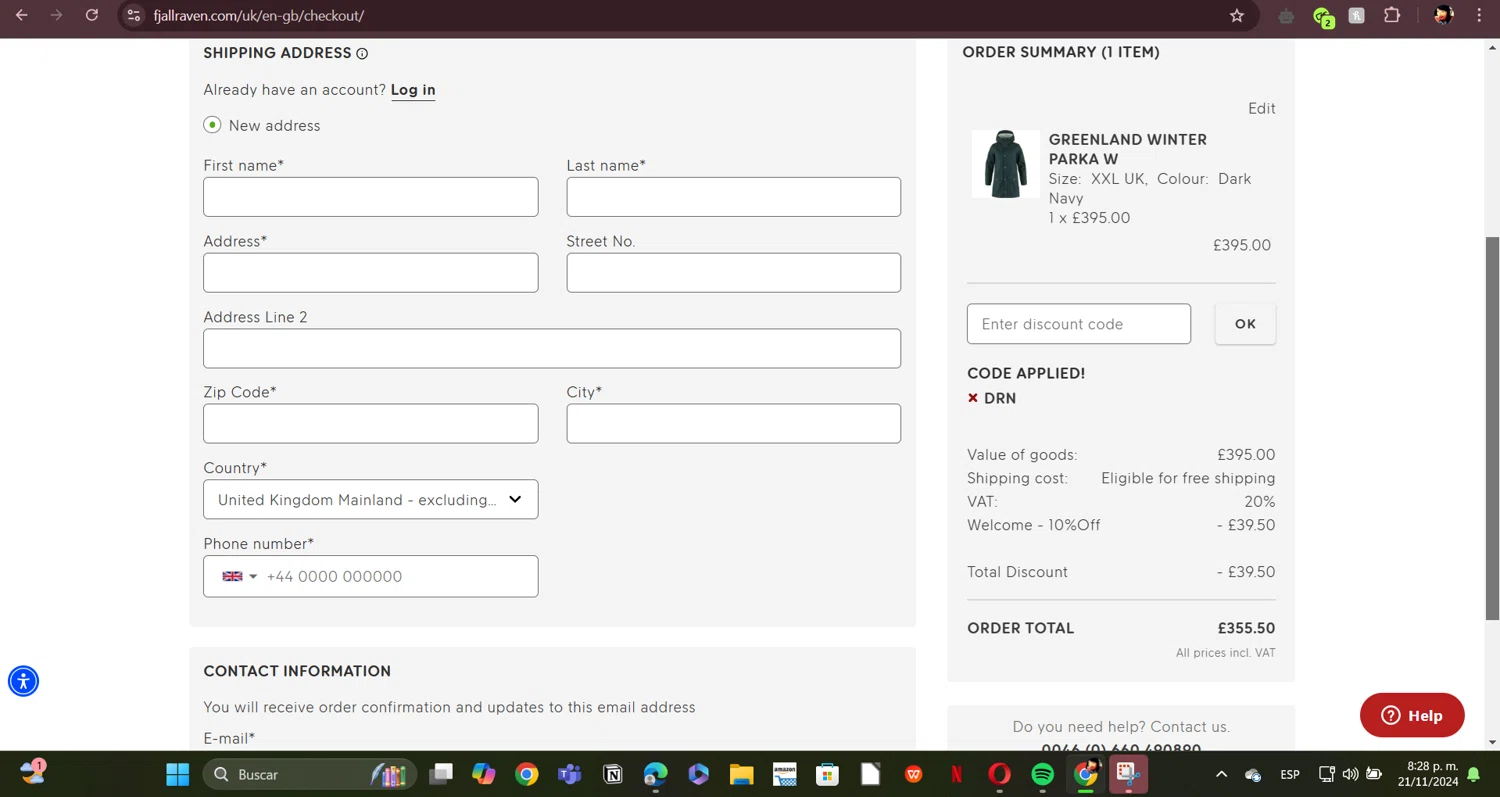The width and height of the screenshot is (1500, 797).
Task: Switch the ESP keyboard language indicator
Action: pos(1290,774)
